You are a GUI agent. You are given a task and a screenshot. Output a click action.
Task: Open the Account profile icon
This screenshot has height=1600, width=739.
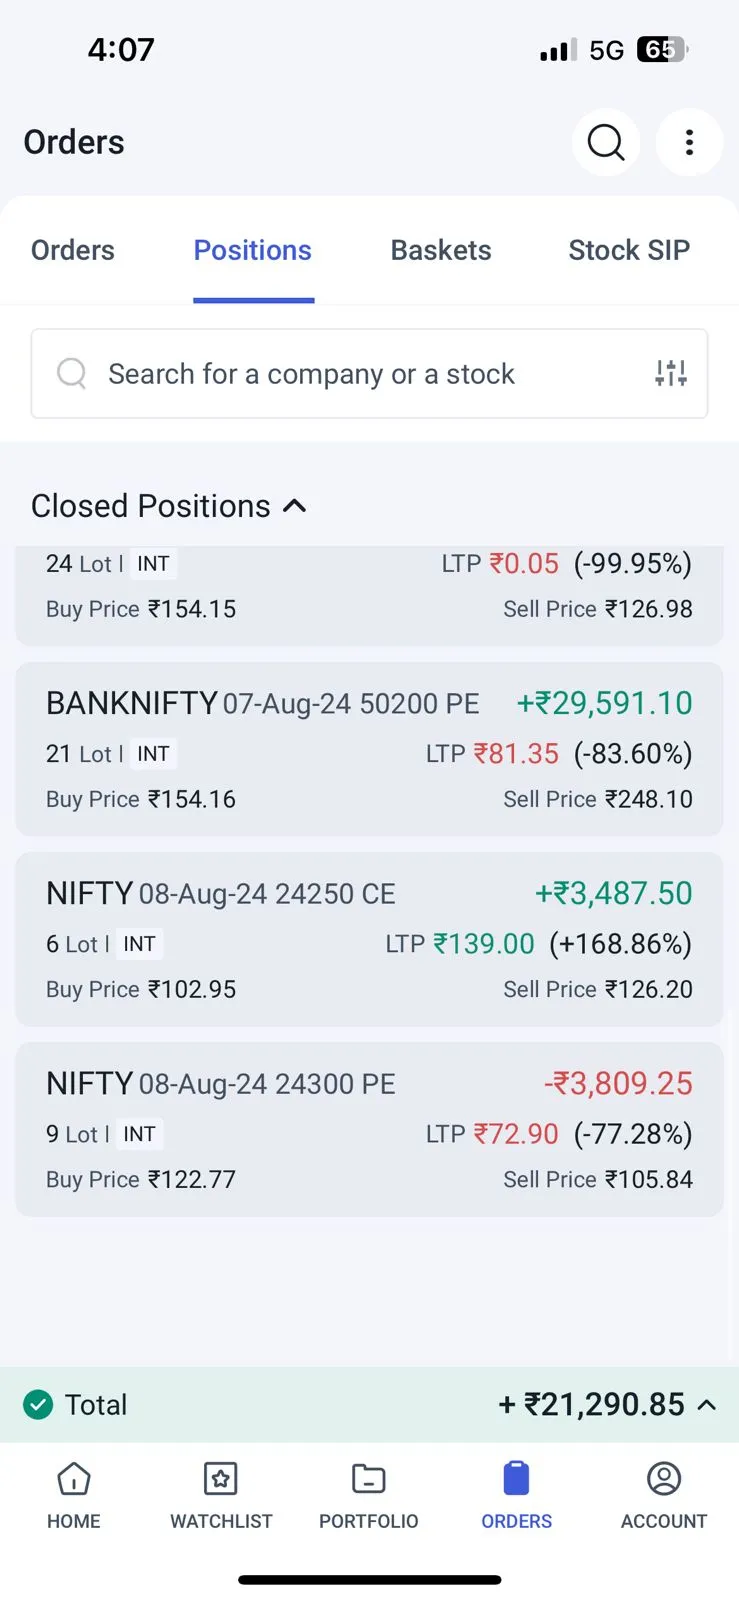point(664,1479)
